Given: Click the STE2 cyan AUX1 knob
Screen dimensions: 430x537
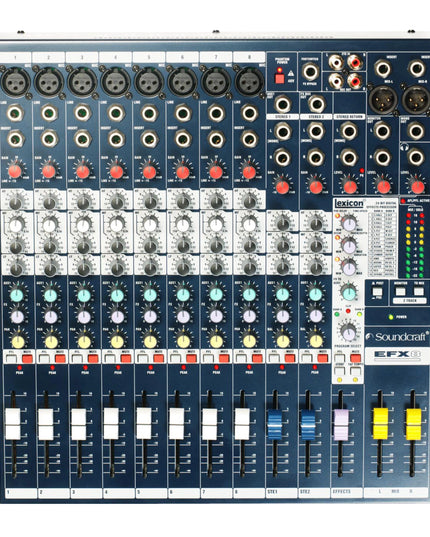Looking at the screenshot, I should 315,294.
